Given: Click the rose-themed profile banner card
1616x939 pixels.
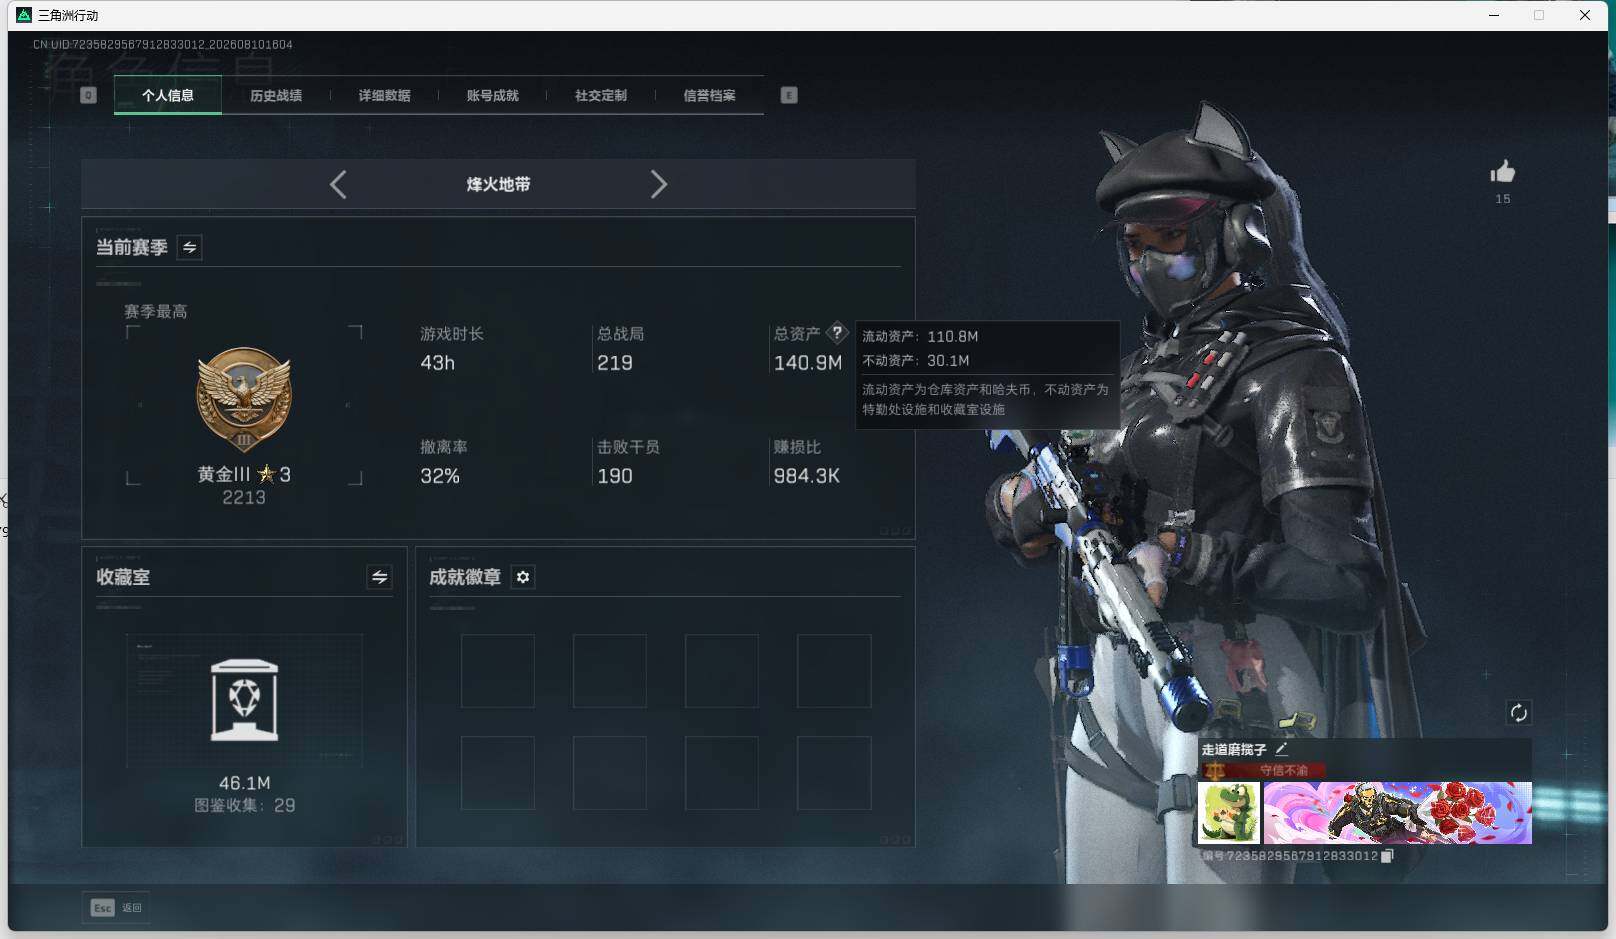Looking at the screenshot, I should click(x=1397, y=812).
